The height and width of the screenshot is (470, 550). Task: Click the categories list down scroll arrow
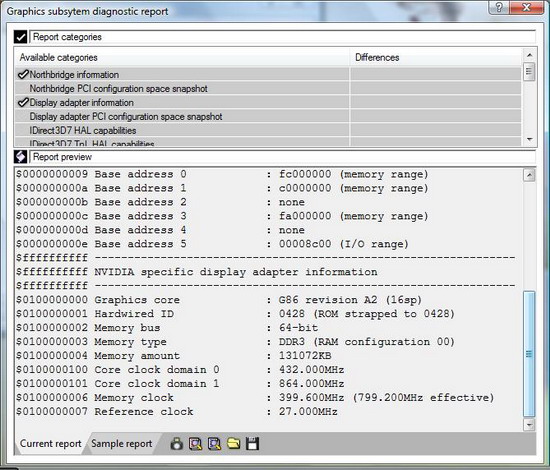pos(529,140)
